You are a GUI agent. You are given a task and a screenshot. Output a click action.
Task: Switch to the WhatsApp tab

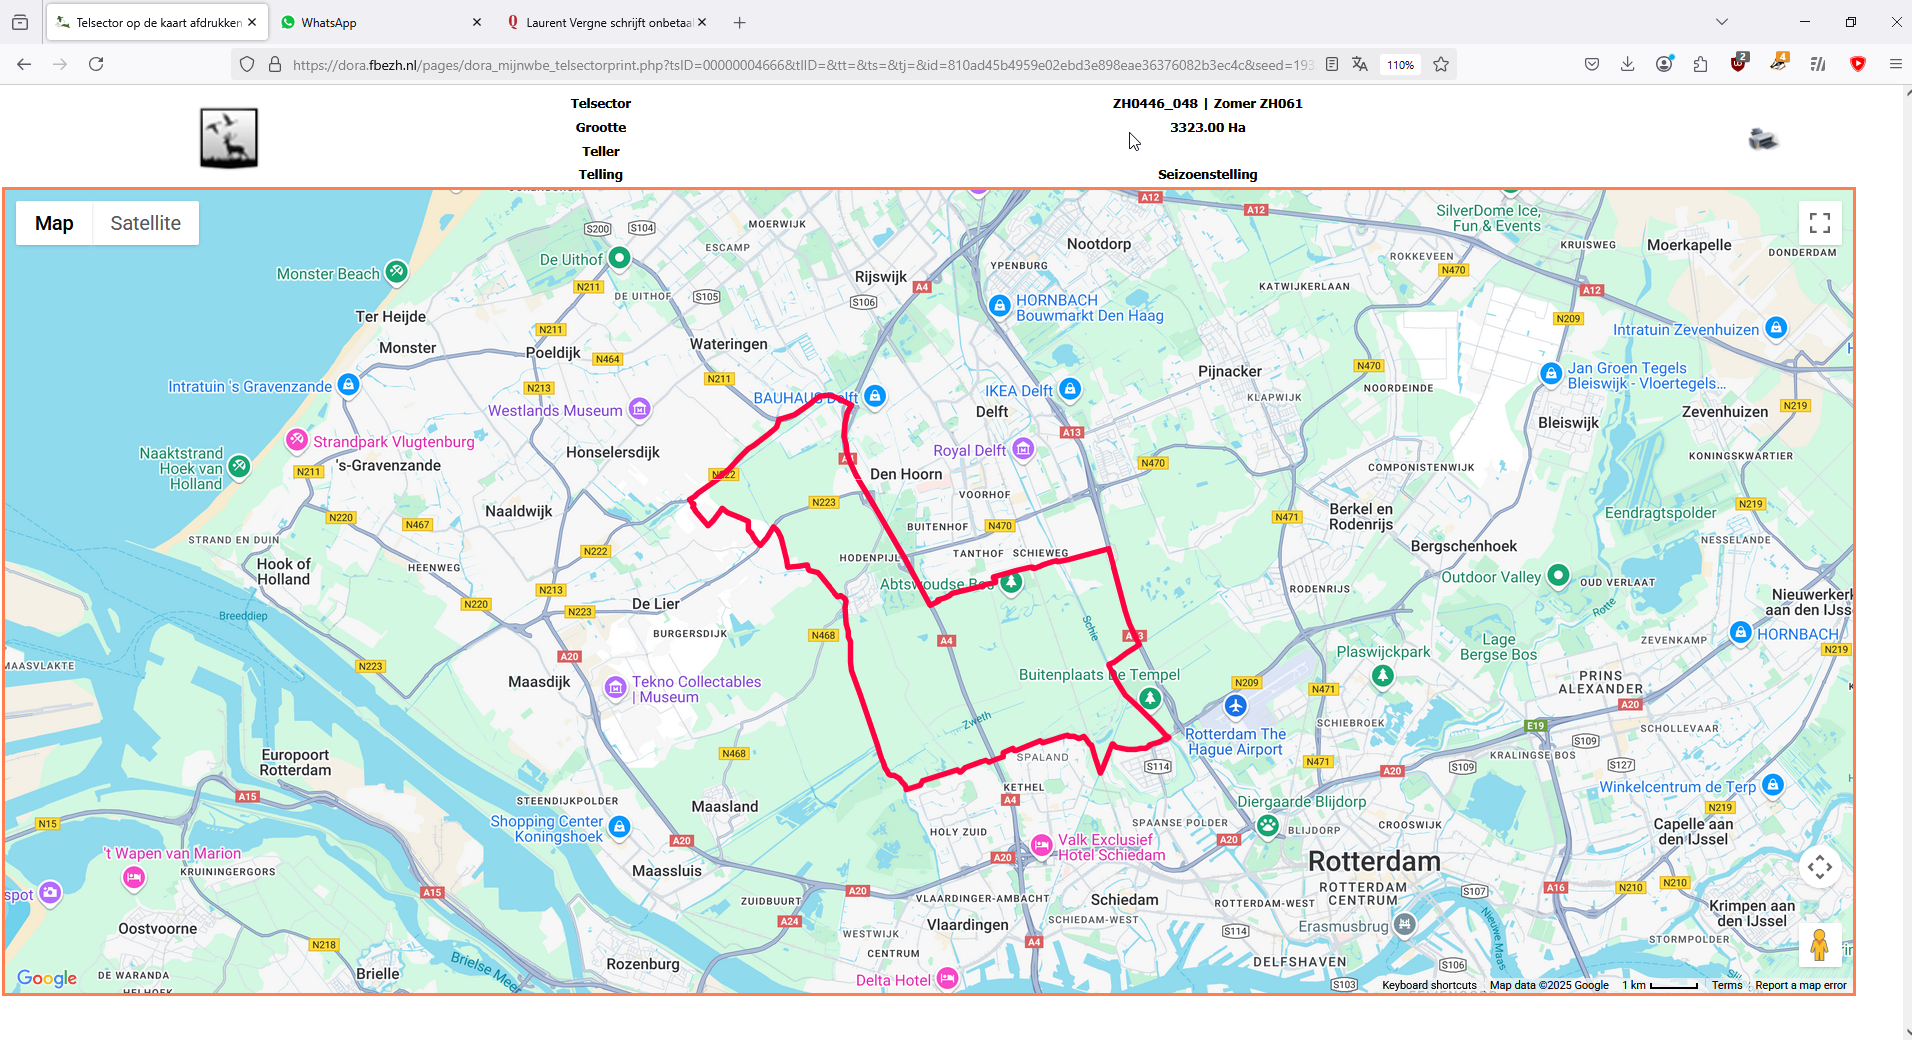(x=380, y=22)
